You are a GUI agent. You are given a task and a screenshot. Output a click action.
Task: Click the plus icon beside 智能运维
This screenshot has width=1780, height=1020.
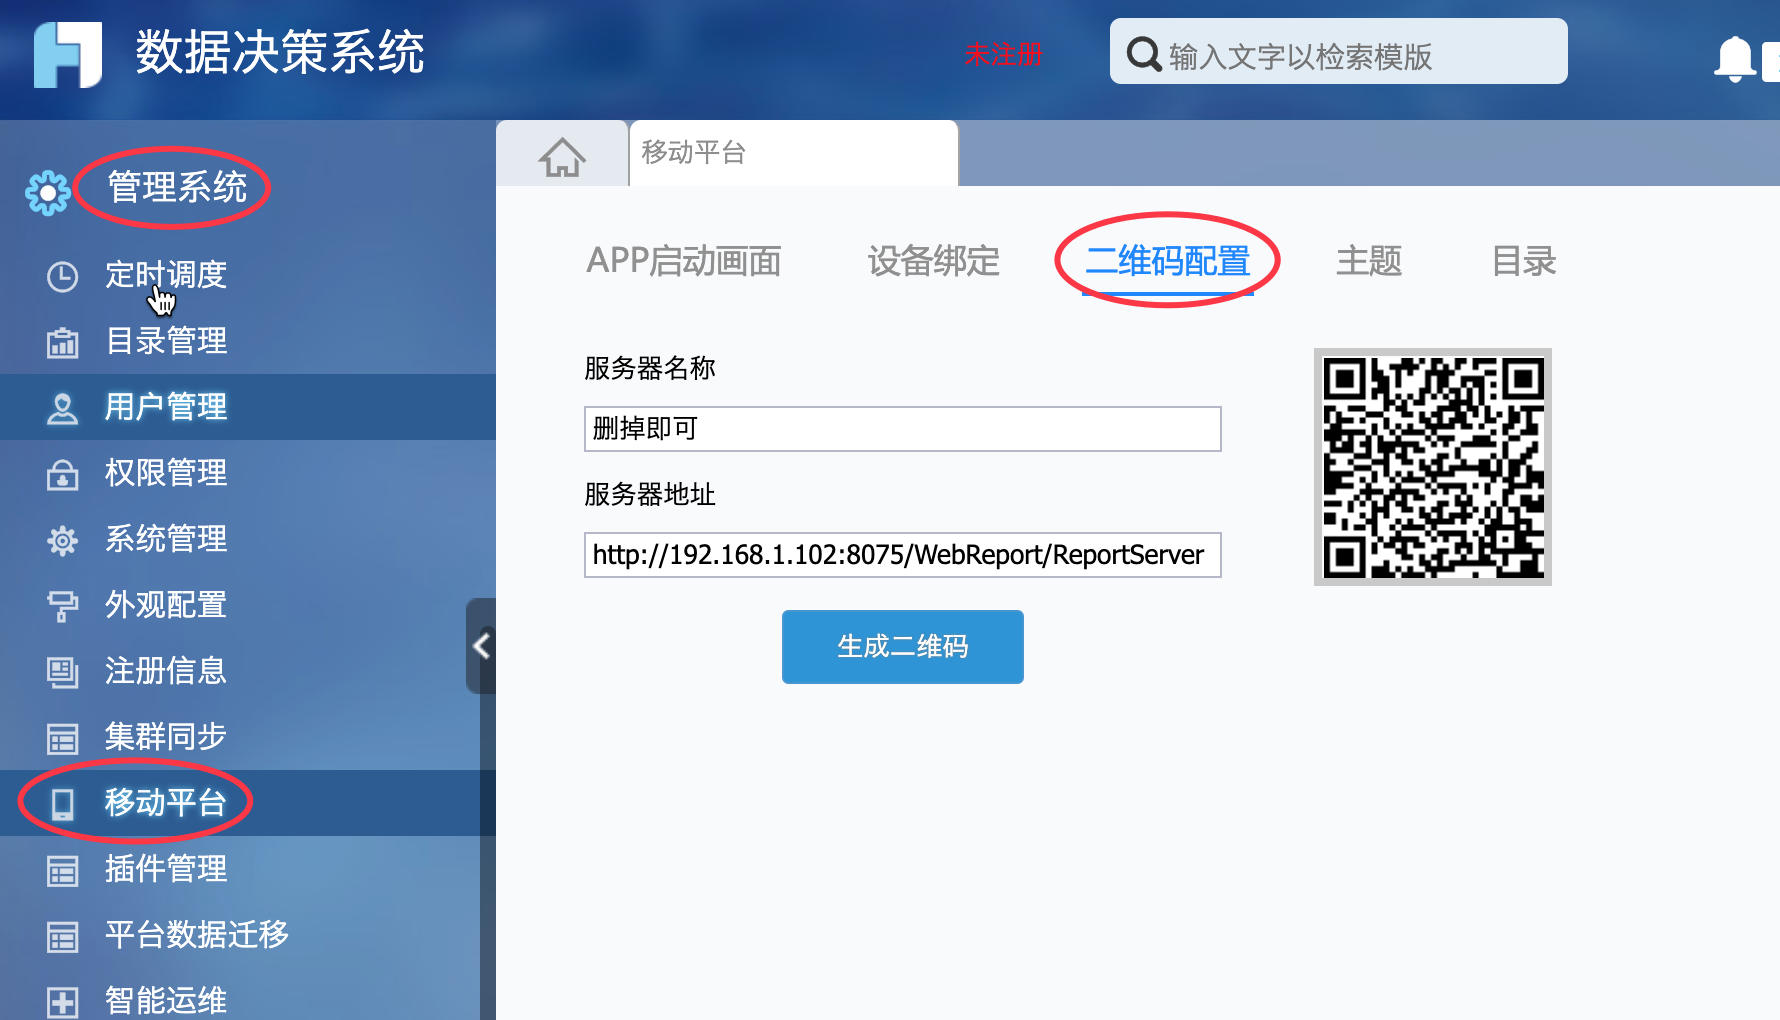pyautogui.click(x=62, y=1002)
